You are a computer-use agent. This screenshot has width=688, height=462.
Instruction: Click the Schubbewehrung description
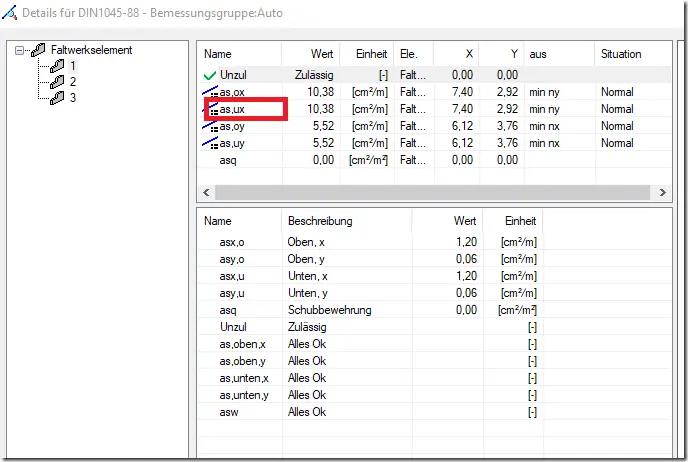point(330,310)
